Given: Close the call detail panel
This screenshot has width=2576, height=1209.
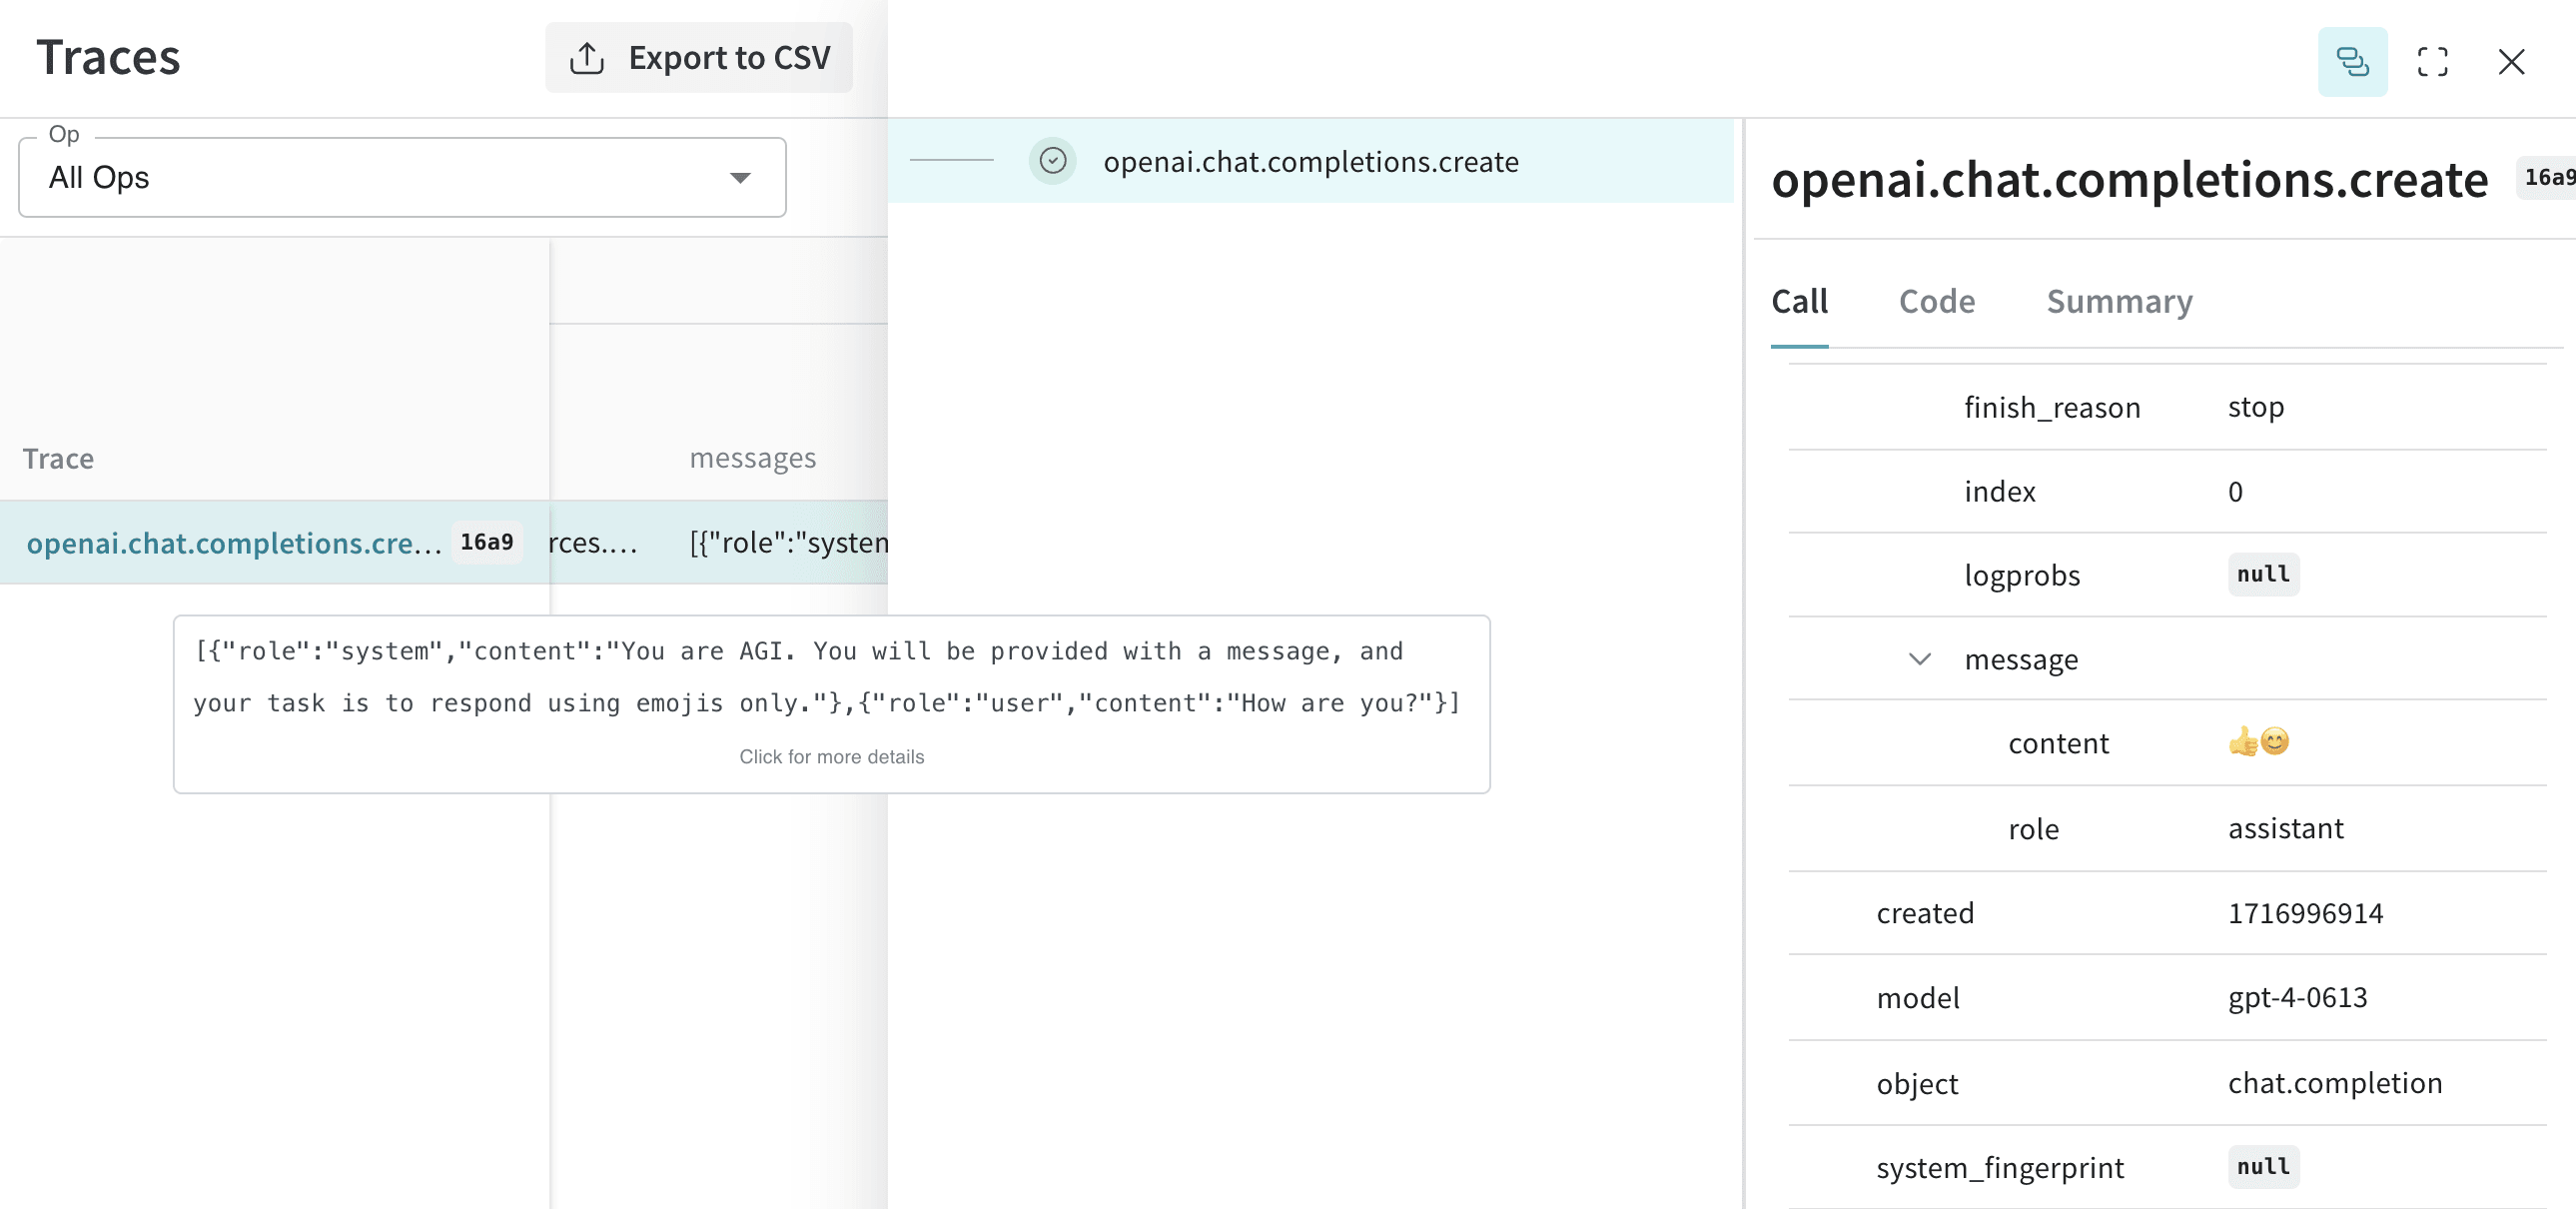Looking at the screenshot, I should (x=2511, y=62).
